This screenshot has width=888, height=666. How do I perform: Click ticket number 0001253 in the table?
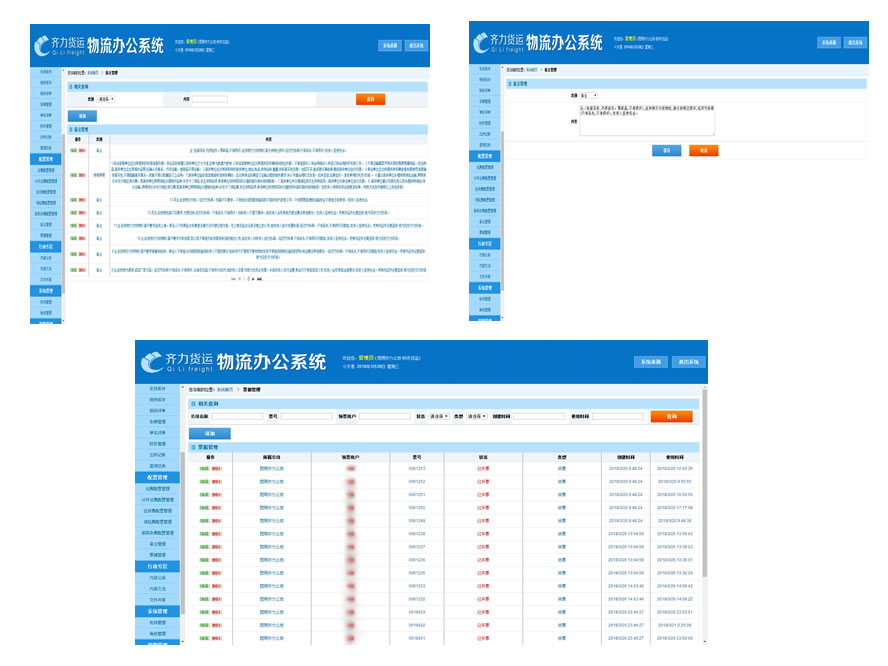[417, 468]
